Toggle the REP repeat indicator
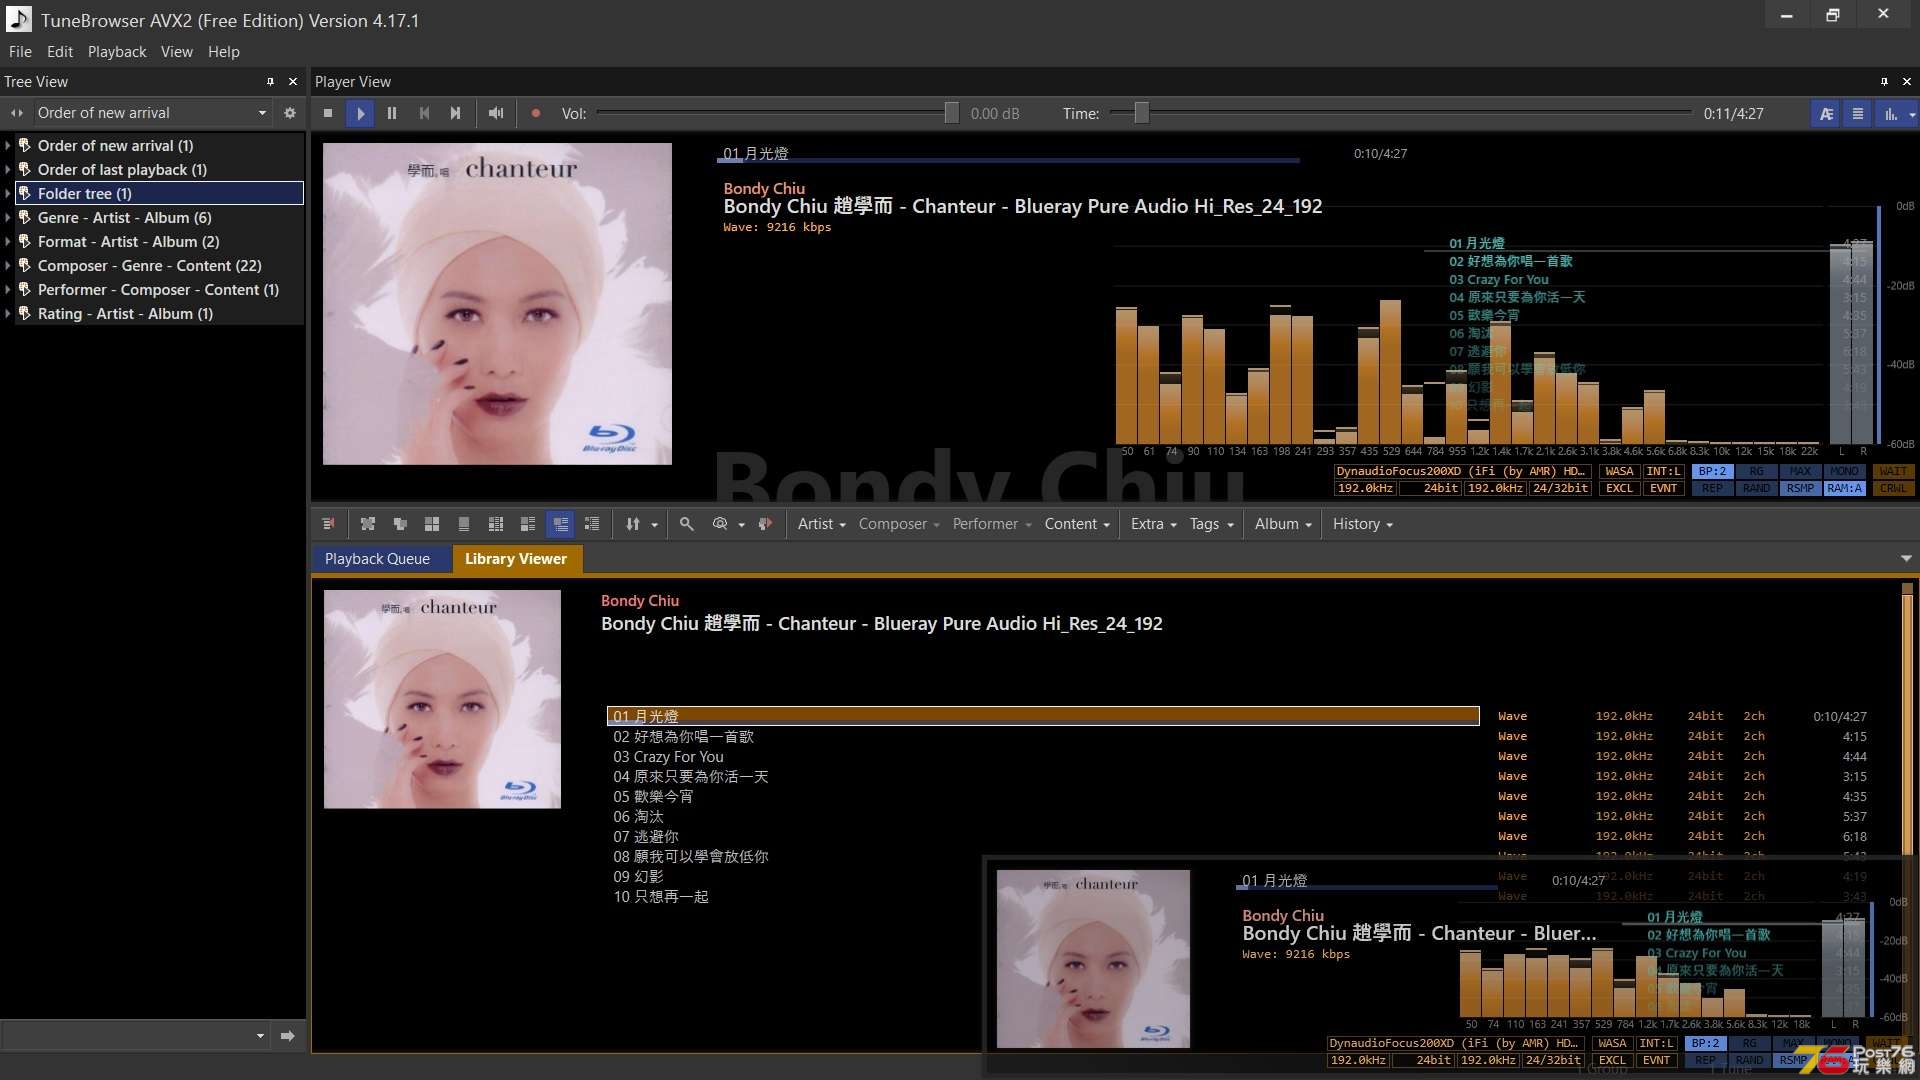Image resolution: width=1920 pixels, height=1080 pixels. click(1712, 488)
